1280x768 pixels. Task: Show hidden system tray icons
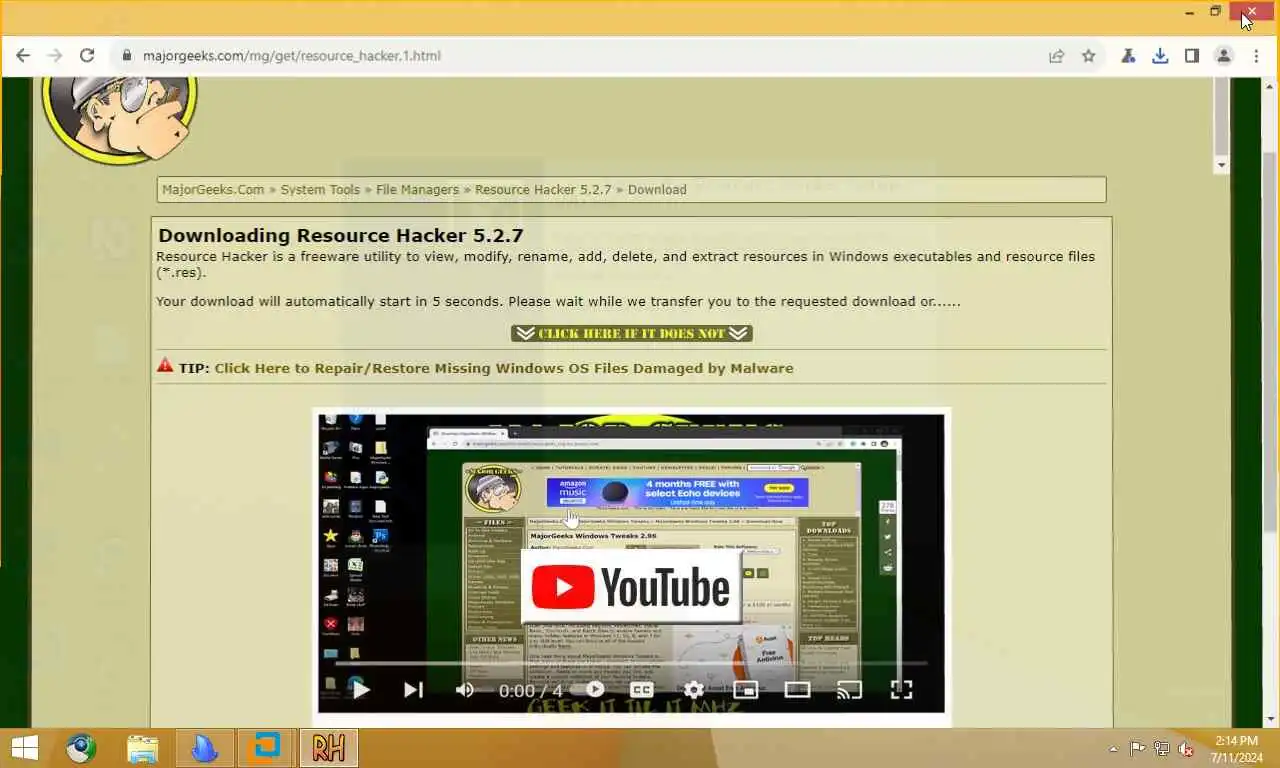1113,749
